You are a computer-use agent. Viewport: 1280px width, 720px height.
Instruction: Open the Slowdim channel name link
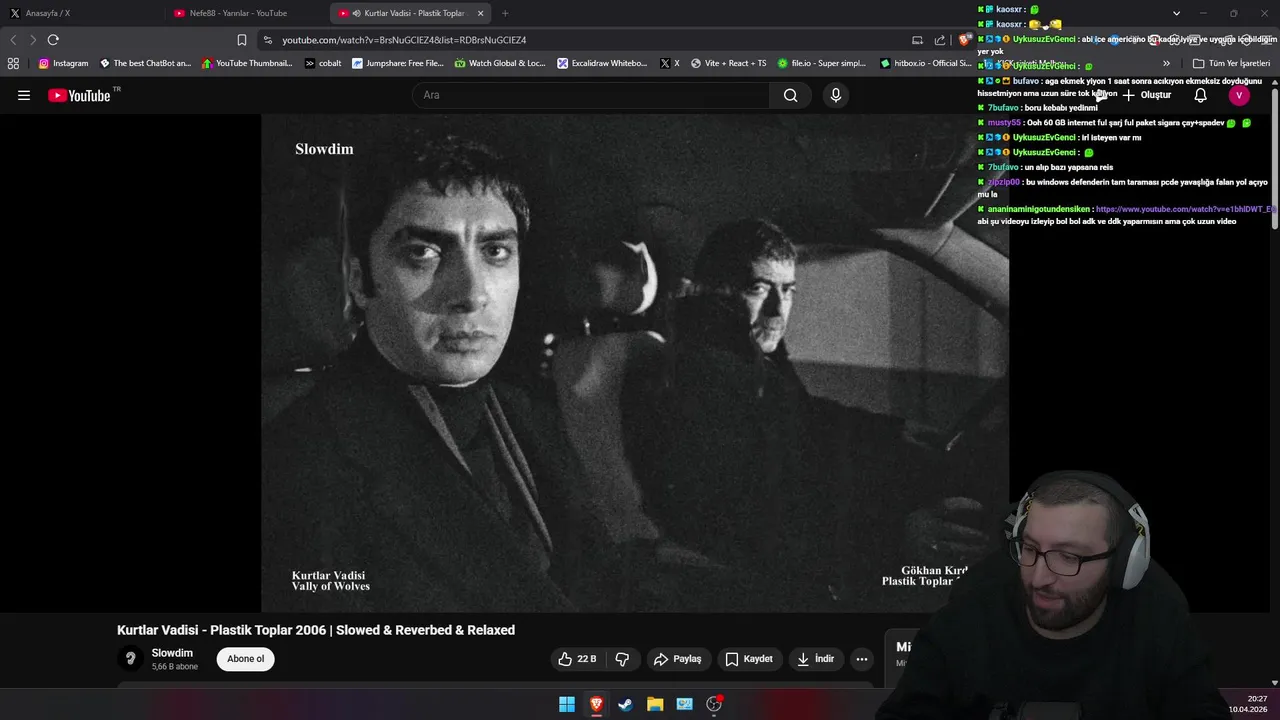pos(172,653)
